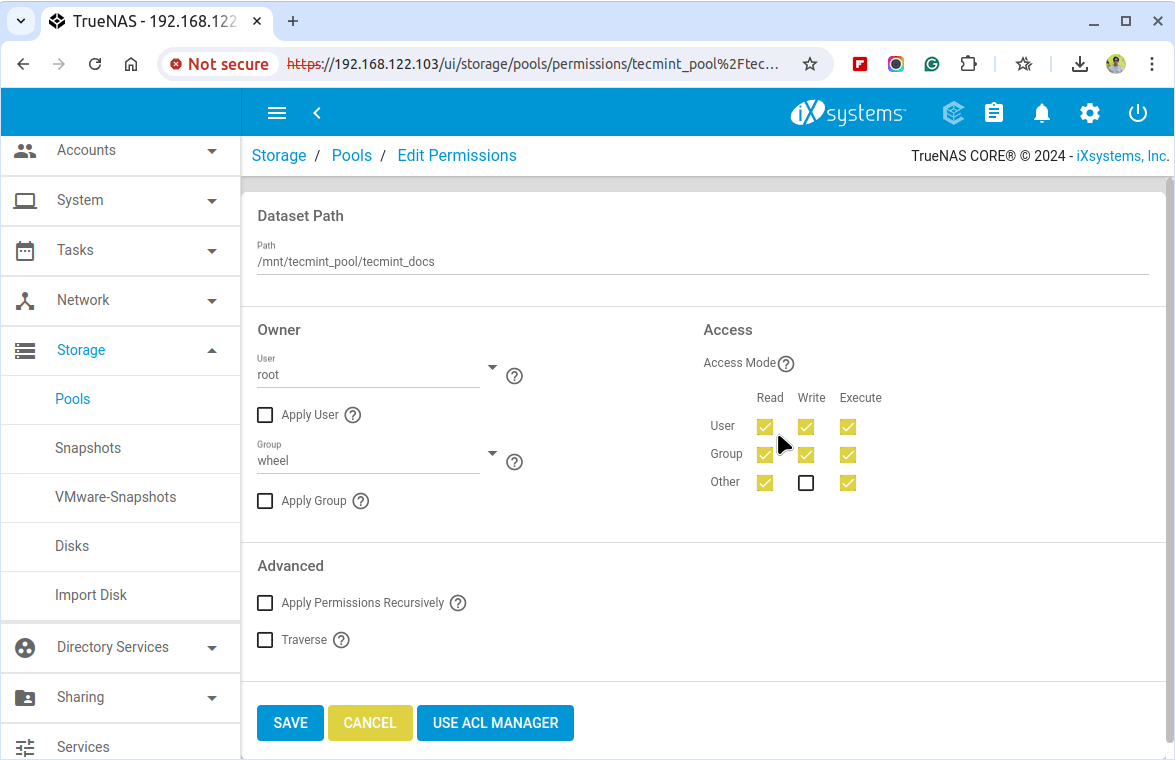Viewport: 1175px width, 760px height.
Task: Open the browser extensions puzzle icon
Action: [x=968, y=64]
